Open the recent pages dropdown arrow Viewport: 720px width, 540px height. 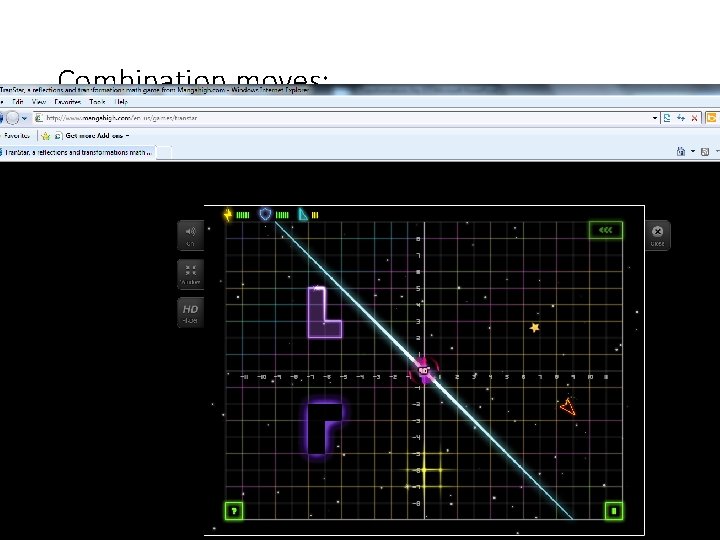click(24, 118)
